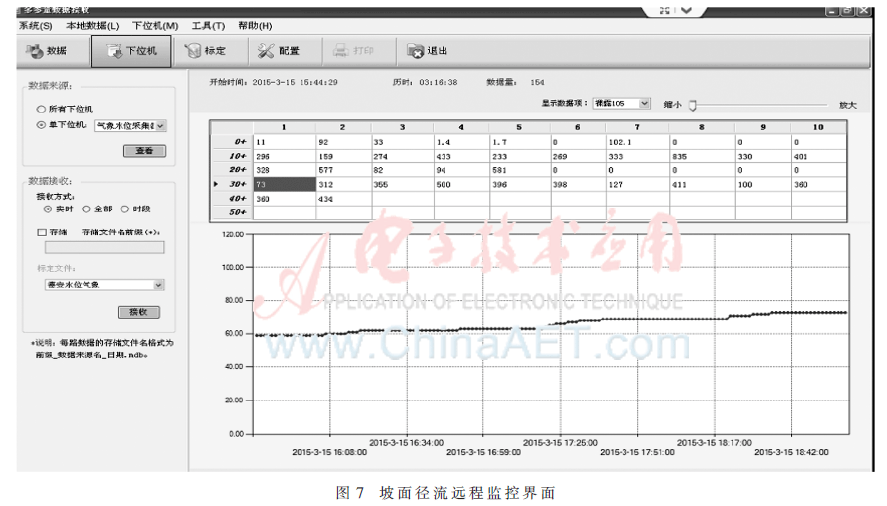
Task: Select table cell 1.4
Action: [x=462, y=142]
